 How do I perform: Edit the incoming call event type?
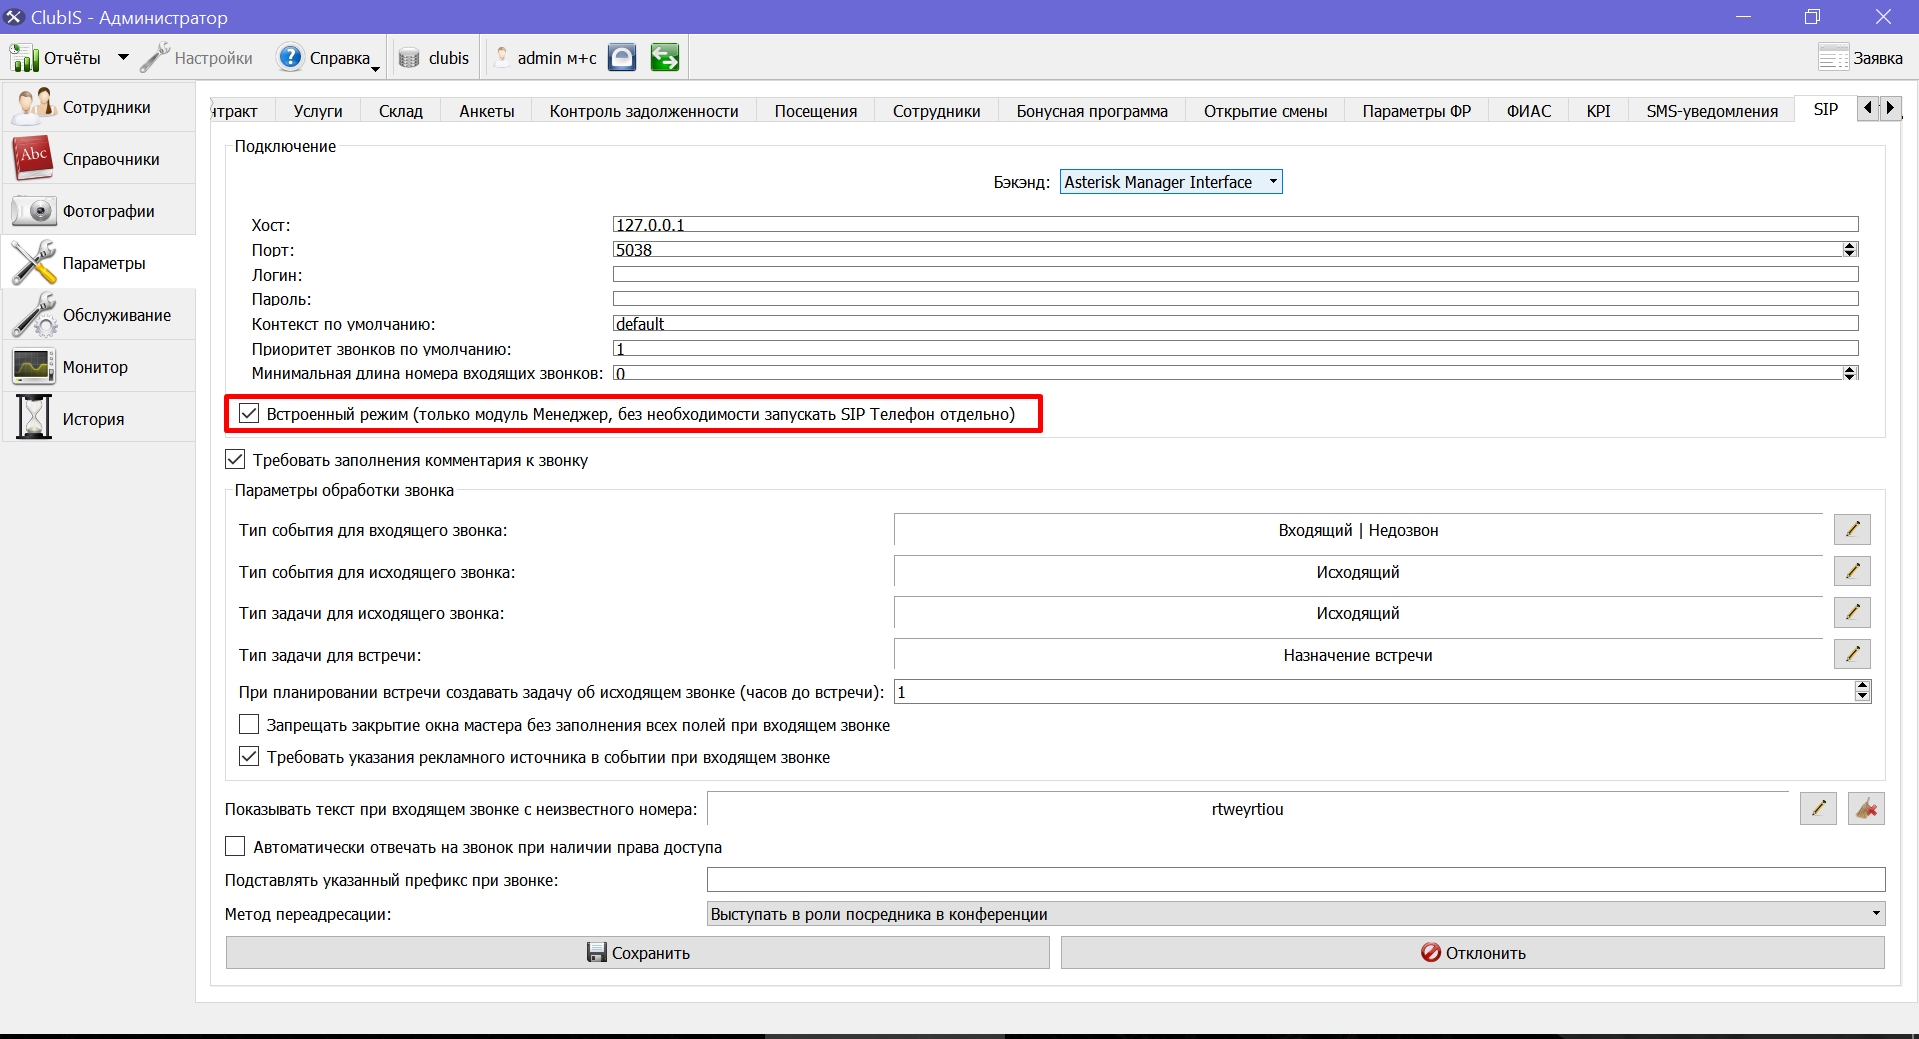(x=1852, y=529)
